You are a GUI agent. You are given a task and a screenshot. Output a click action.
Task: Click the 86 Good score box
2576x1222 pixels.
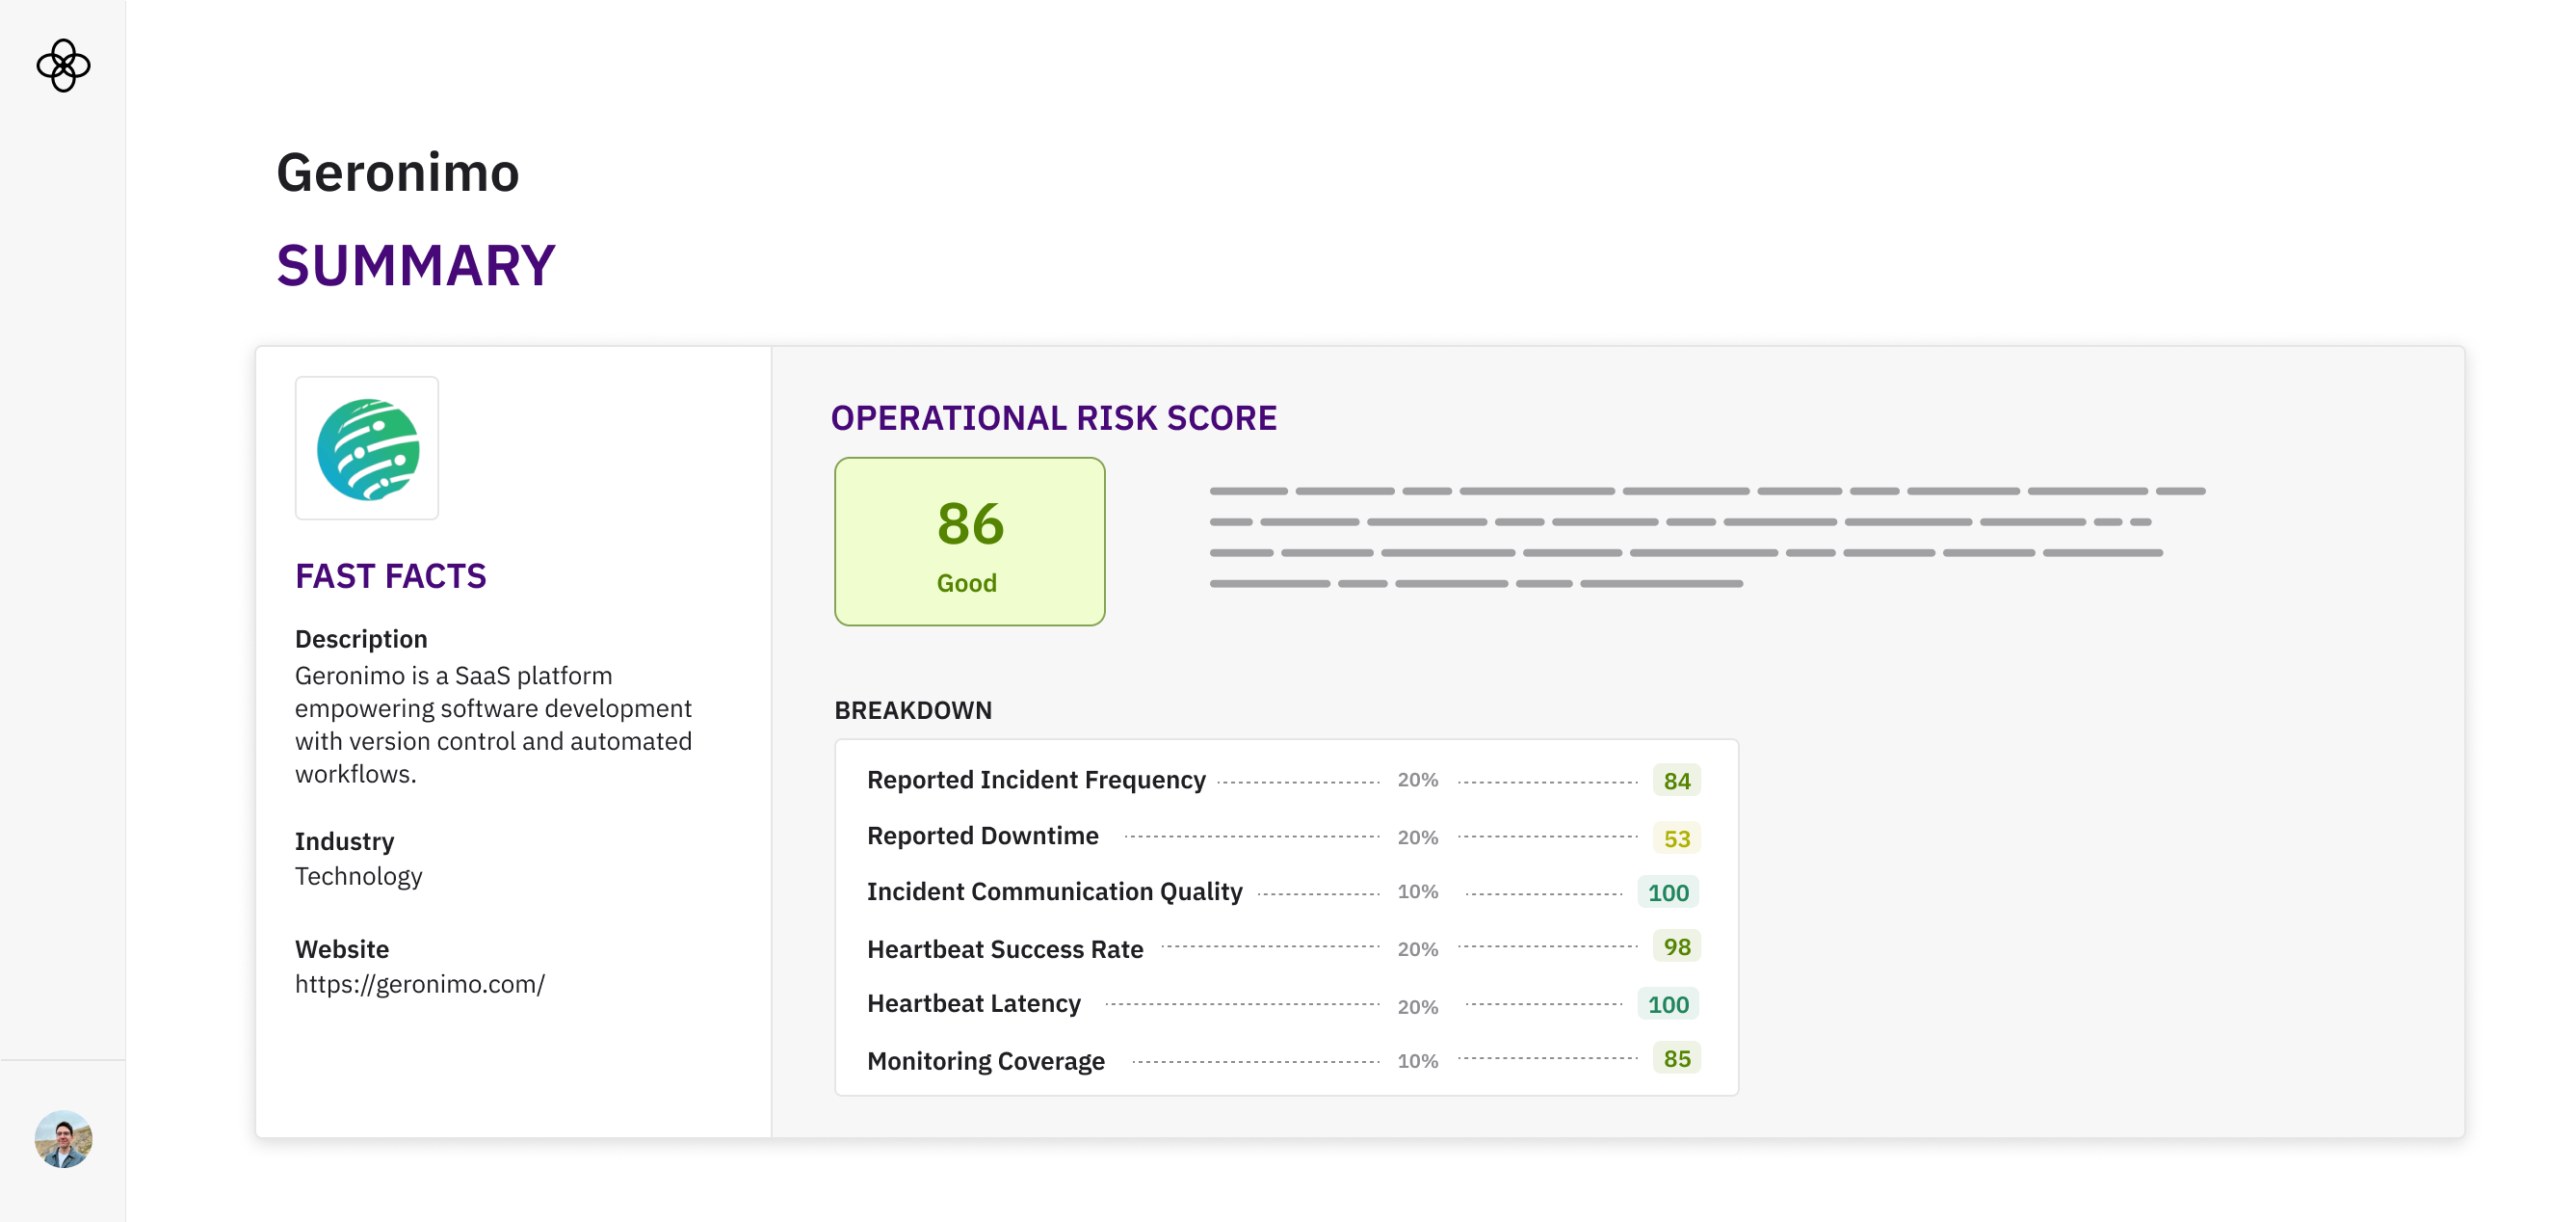point(969,542)
